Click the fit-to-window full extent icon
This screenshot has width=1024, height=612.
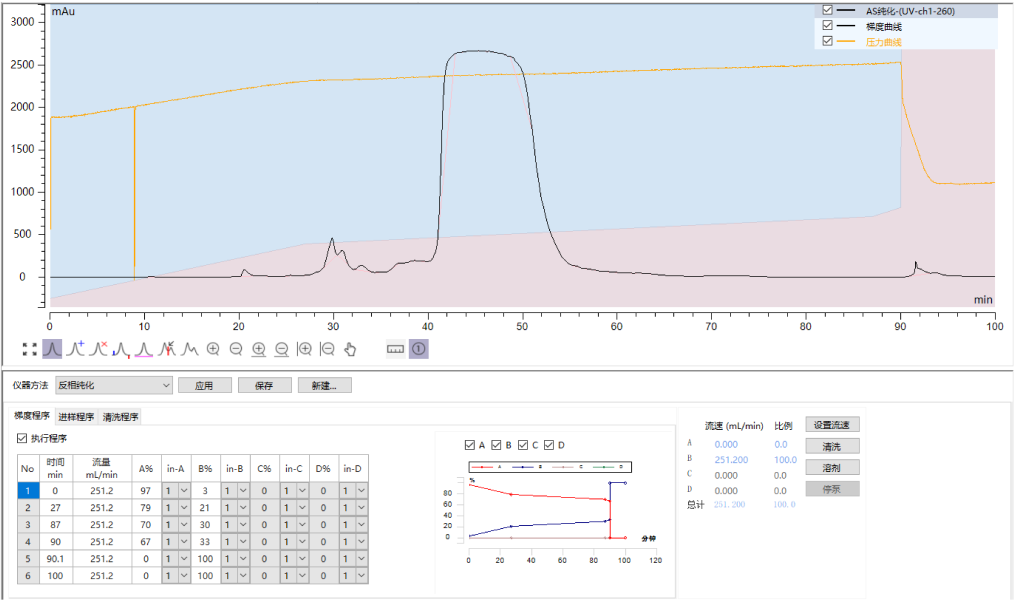click(x=29, y=349)
